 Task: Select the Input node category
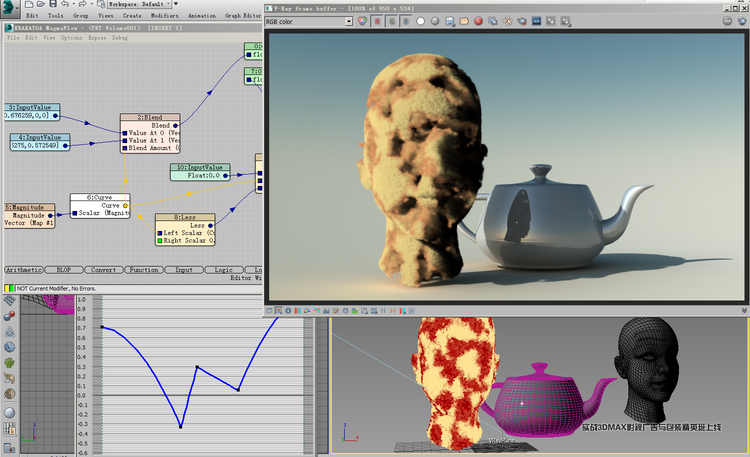tap(184, 270)
